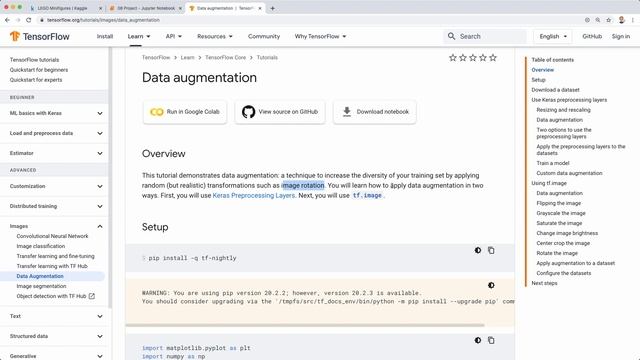640x360 pixels.
Task: Open the Resources dropdown
Action: [x=215, y=36]
